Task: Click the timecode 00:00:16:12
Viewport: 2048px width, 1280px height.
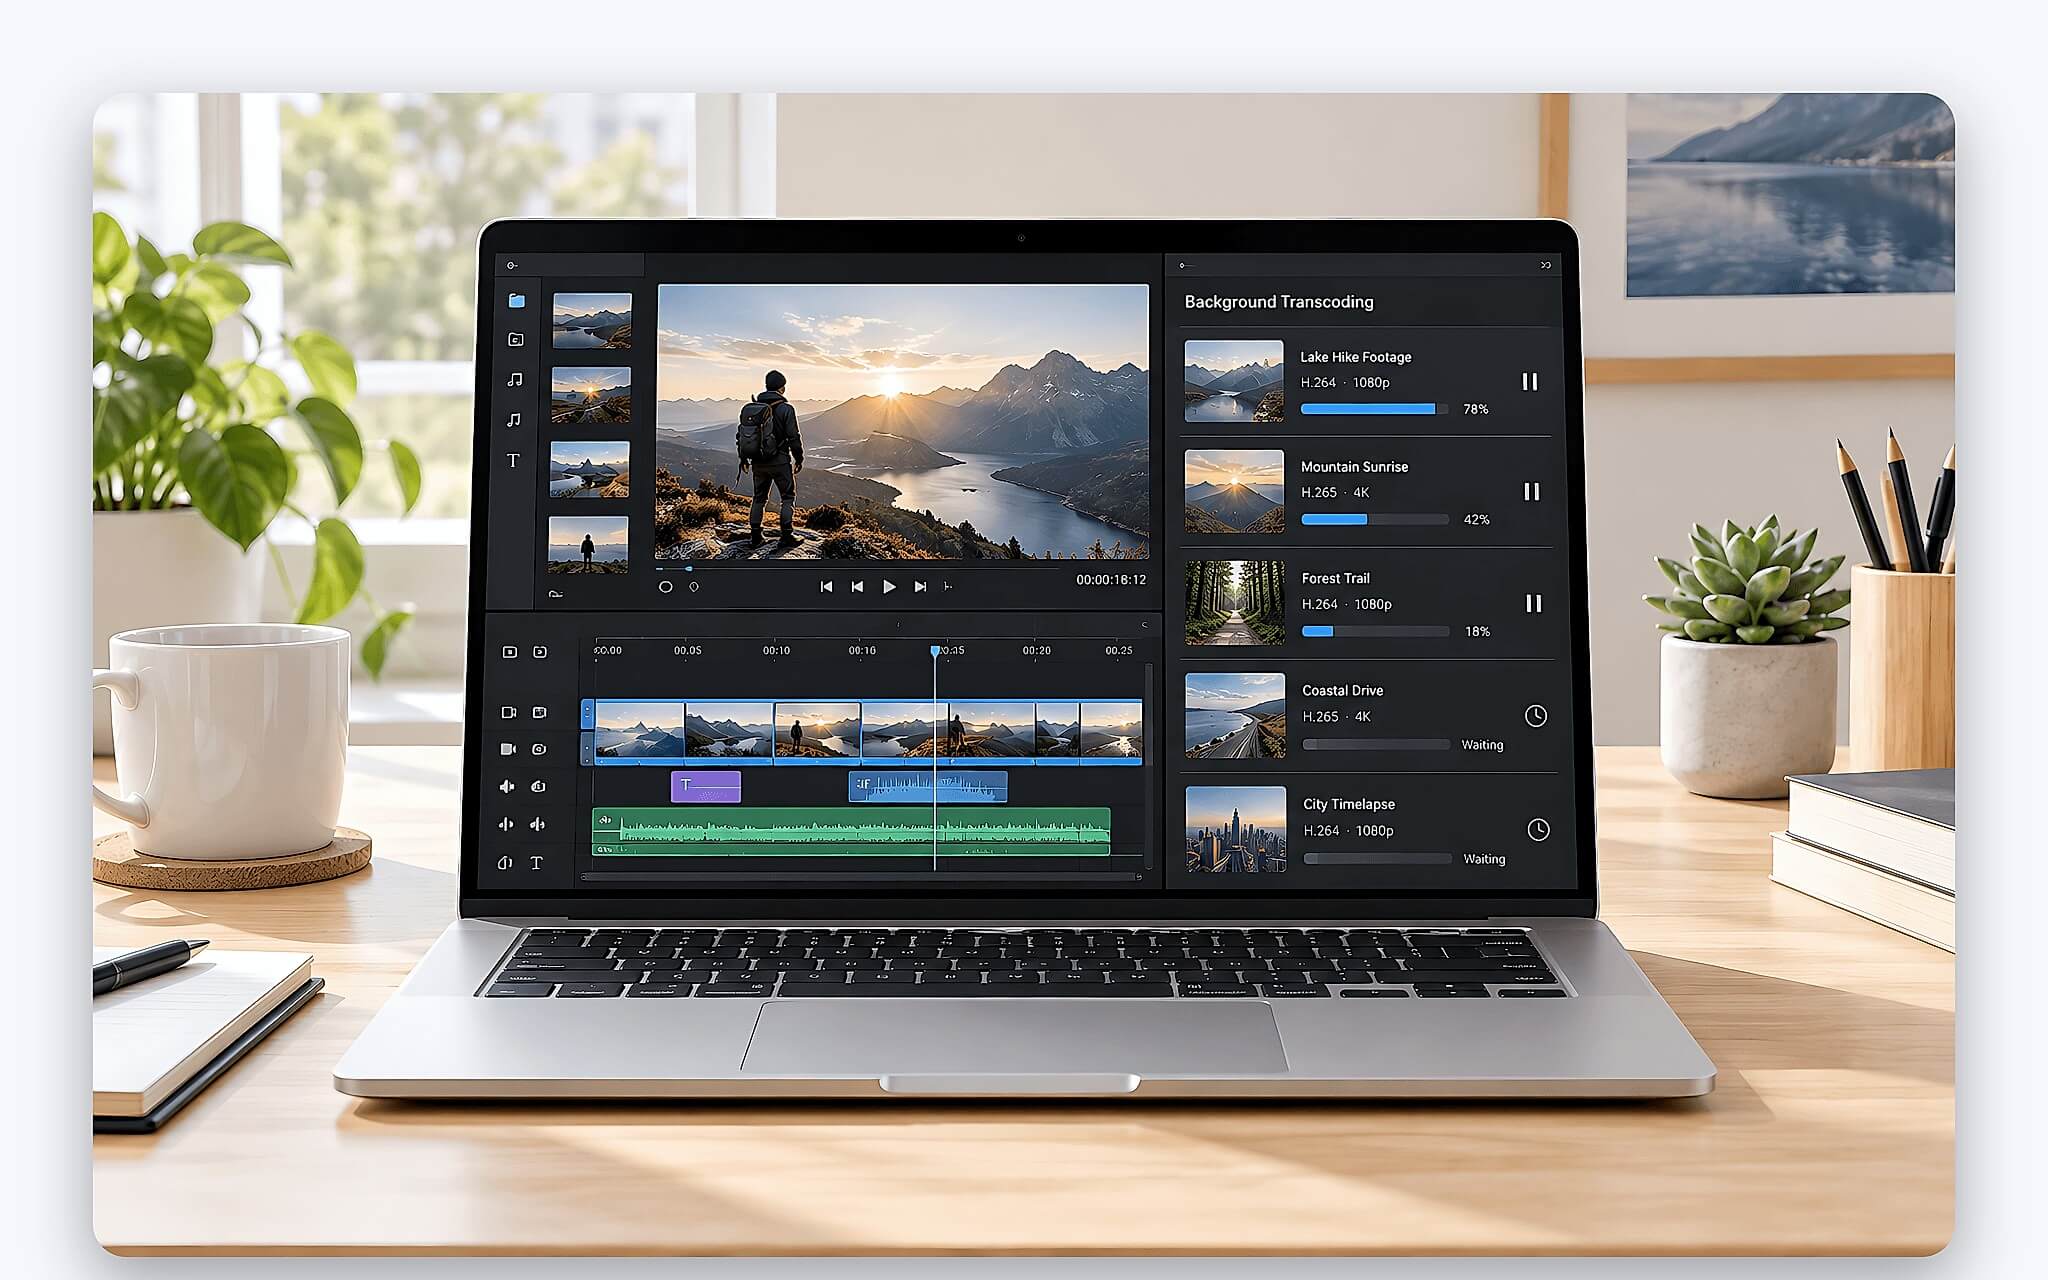Action: pos(1111,580)
